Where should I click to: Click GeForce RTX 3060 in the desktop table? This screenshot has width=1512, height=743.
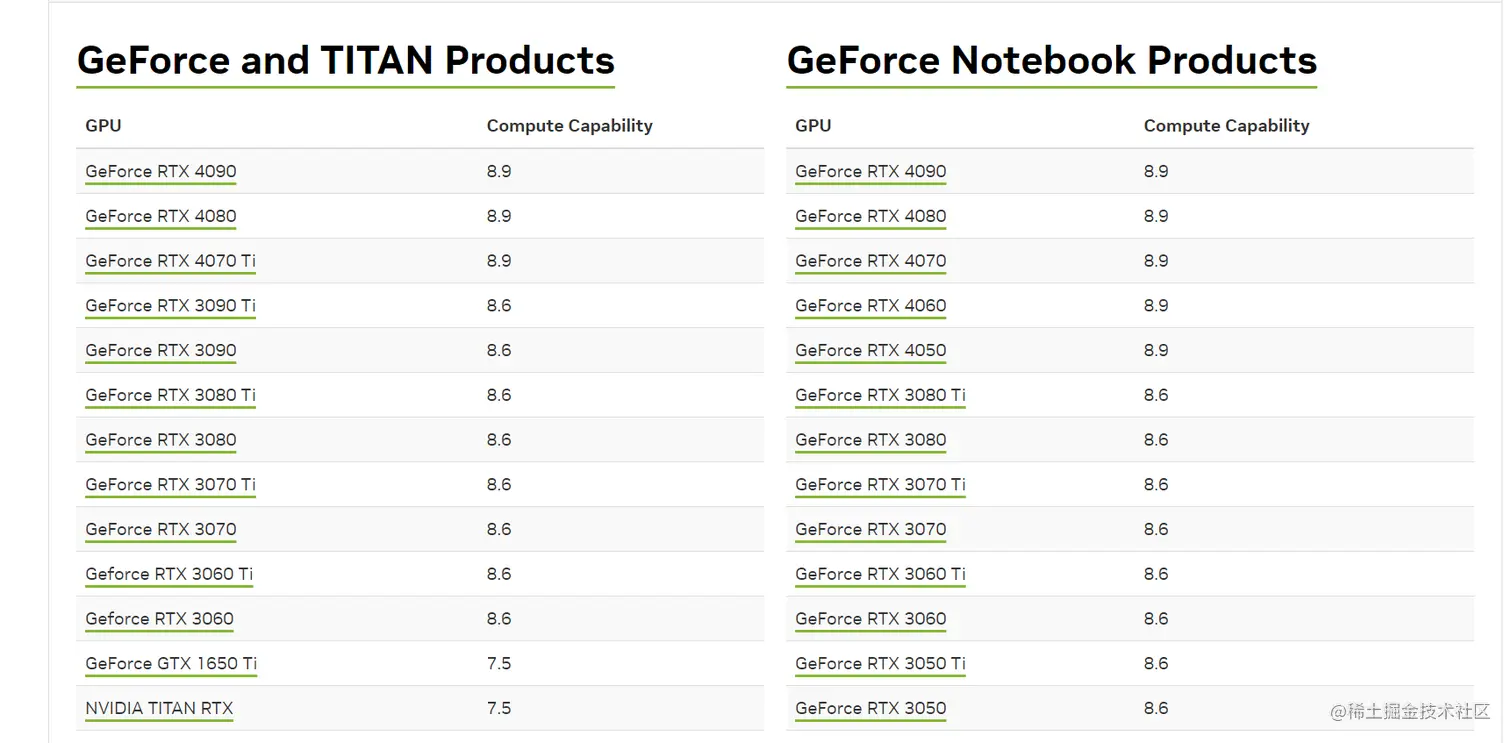coord(159,619)
